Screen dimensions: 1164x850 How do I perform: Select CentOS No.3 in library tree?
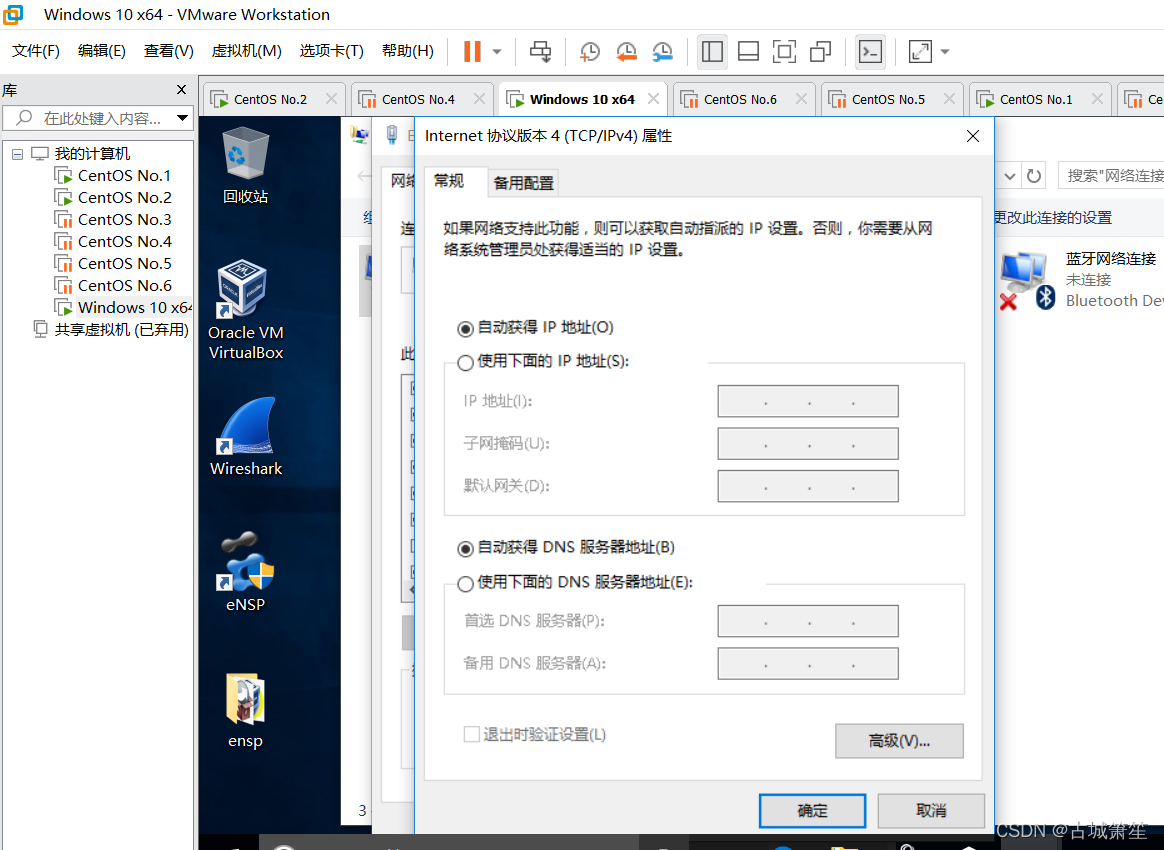[x=124, y=219]
